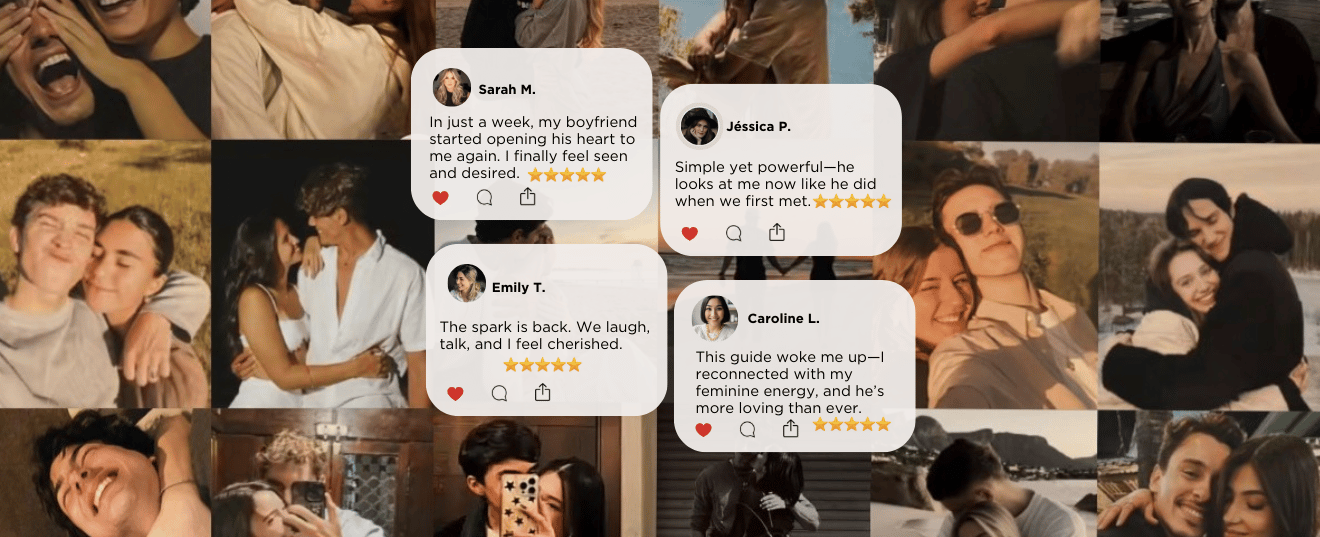Click Emily T.'s avatar photo
This screenshot has width=1320, height=537.
(467, 283)
